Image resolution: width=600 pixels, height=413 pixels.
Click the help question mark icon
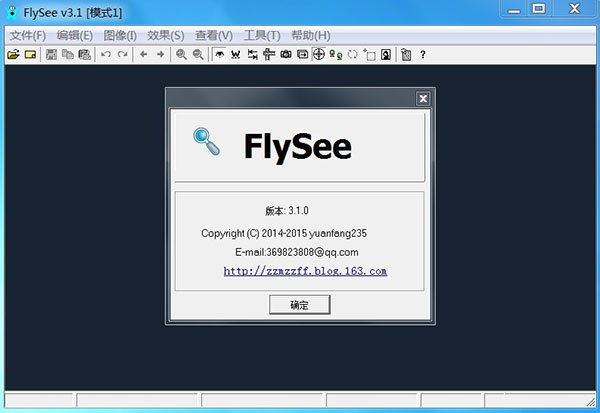pos(423,55)
